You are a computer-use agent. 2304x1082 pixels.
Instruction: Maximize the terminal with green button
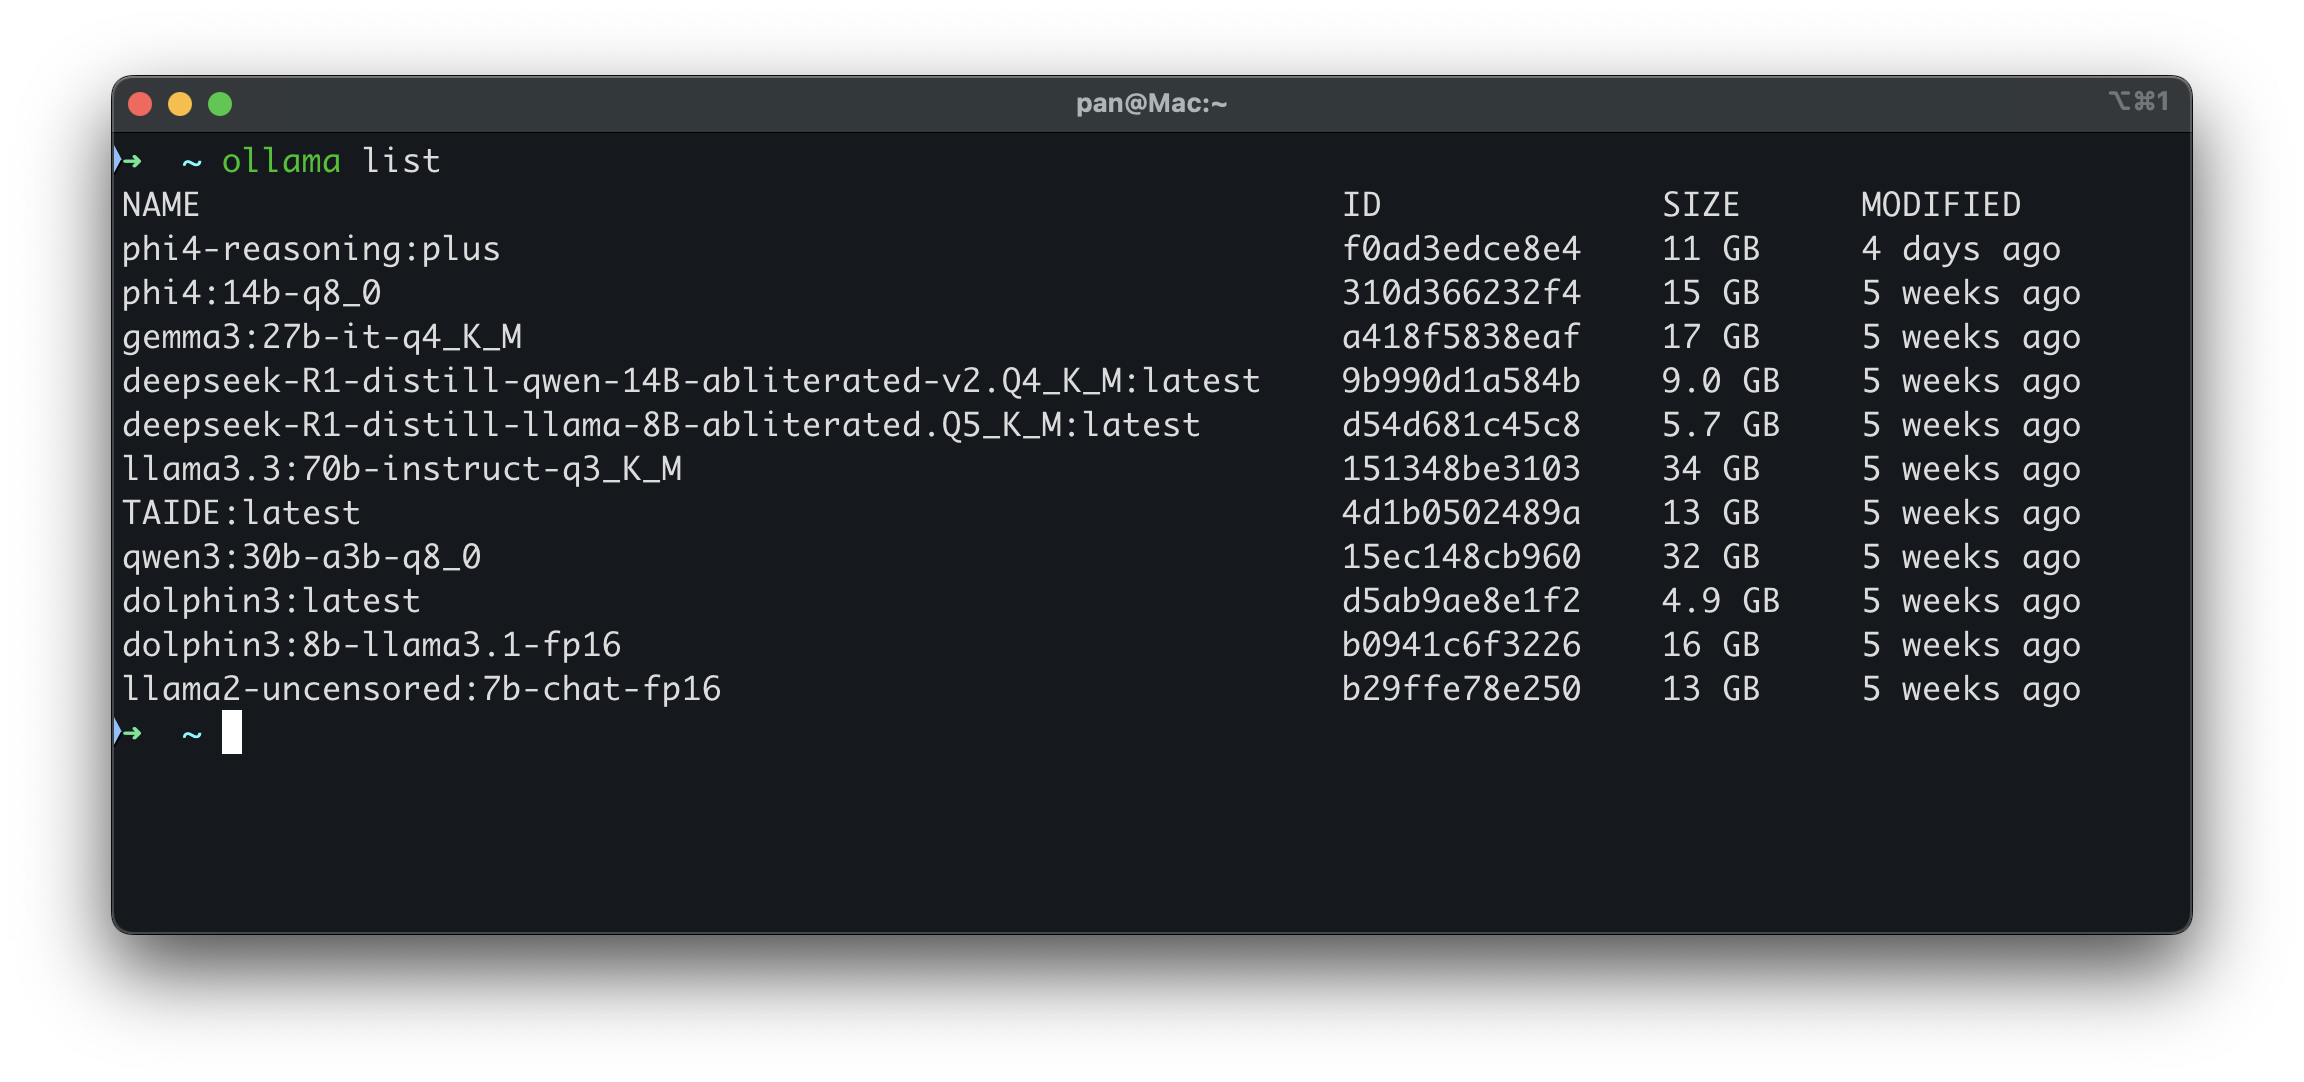(220, 104)
